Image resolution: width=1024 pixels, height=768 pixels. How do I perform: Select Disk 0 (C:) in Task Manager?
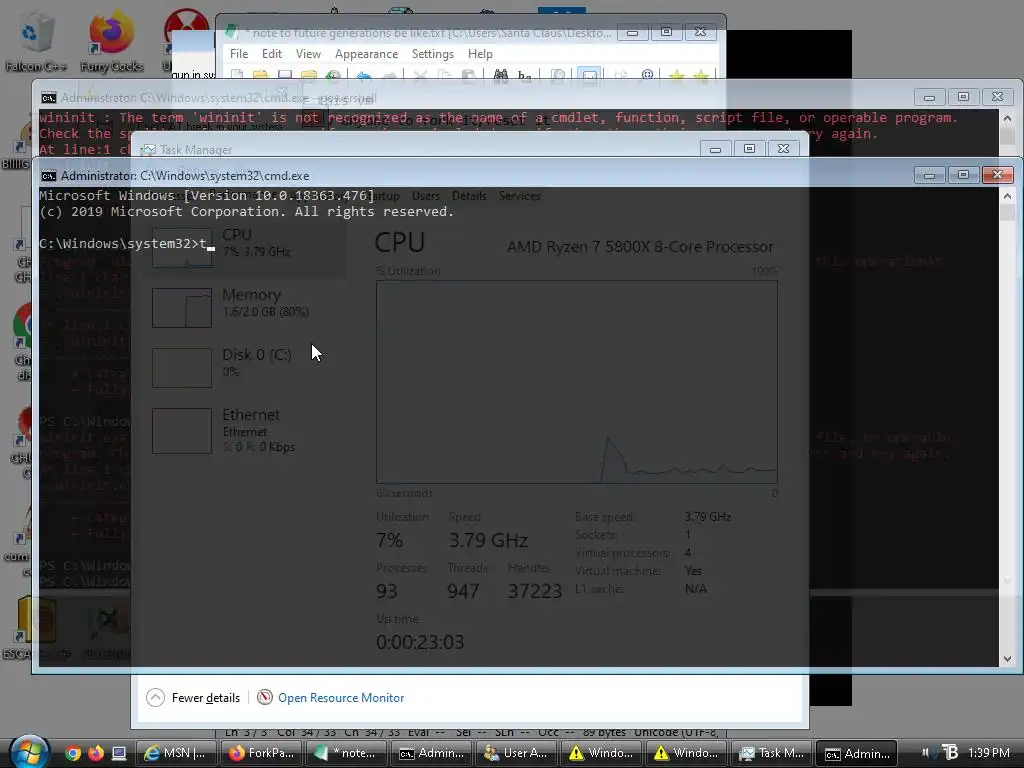[x=246, y=367]
